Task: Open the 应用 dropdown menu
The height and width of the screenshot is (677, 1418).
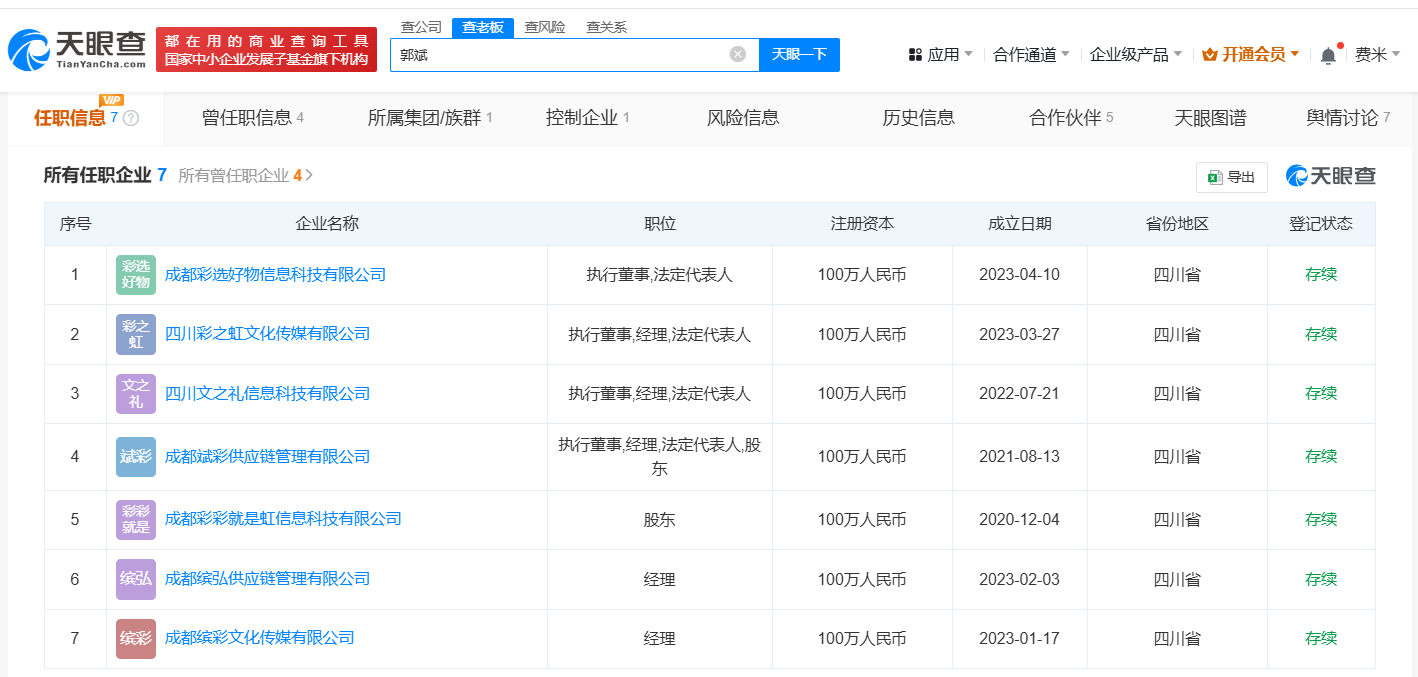Action: (x=940, y=55)
